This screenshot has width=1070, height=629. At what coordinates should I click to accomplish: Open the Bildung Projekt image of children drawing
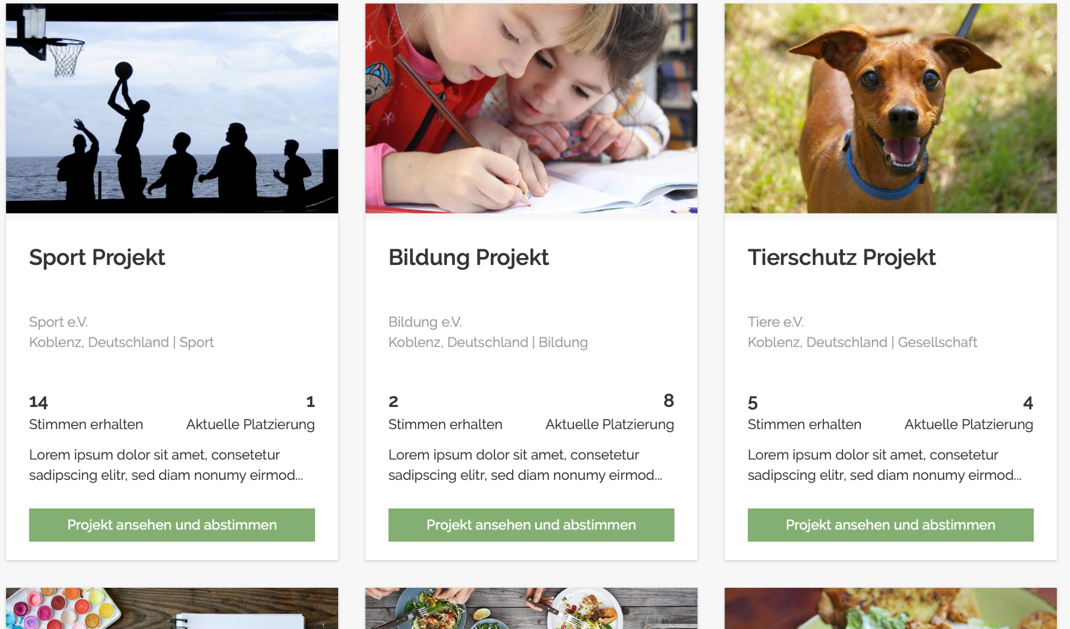pyautogui.click(x=531, y=108)
